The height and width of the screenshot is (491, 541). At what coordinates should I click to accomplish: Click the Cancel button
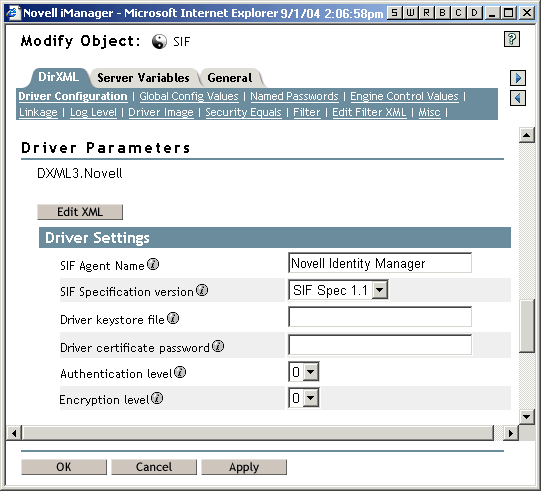154,467
